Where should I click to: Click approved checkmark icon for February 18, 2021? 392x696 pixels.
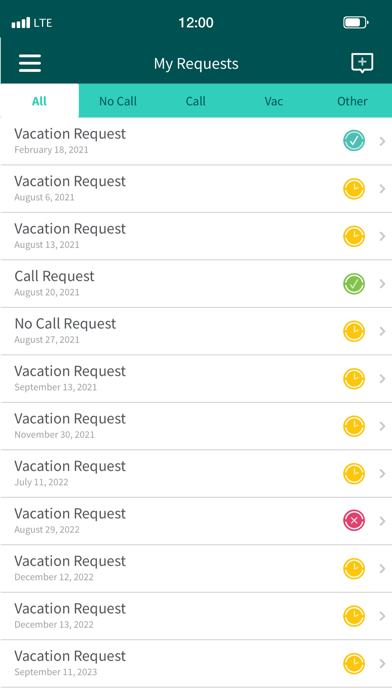[354, 141]
